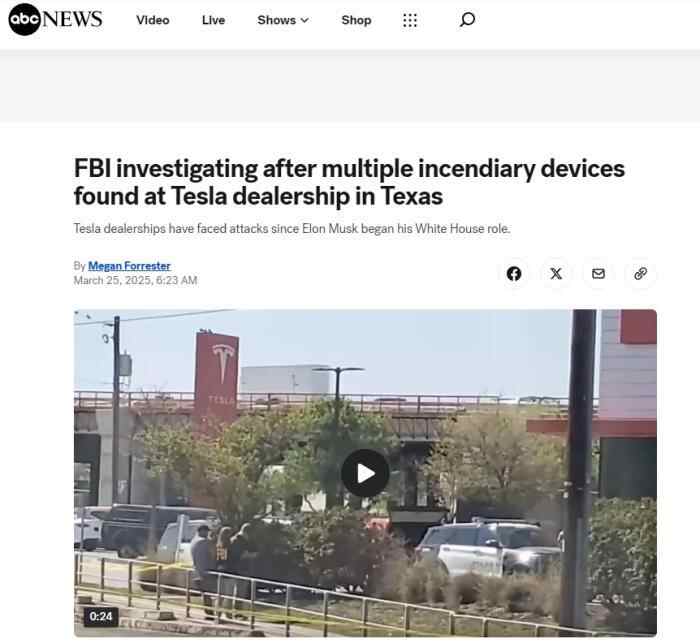Click the empty ad banner area
Image resolution: width=700 pixels, height=643 pixels.
[x=350, y=86]
